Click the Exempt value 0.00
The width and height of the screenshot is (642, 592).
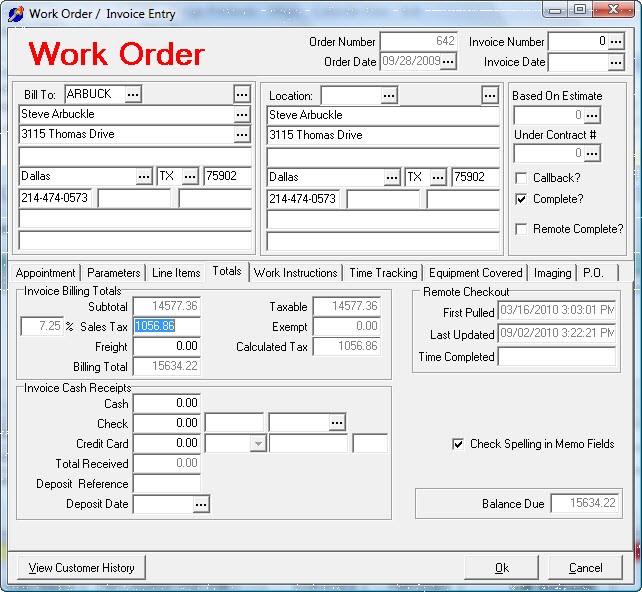[x=347, y=326]
